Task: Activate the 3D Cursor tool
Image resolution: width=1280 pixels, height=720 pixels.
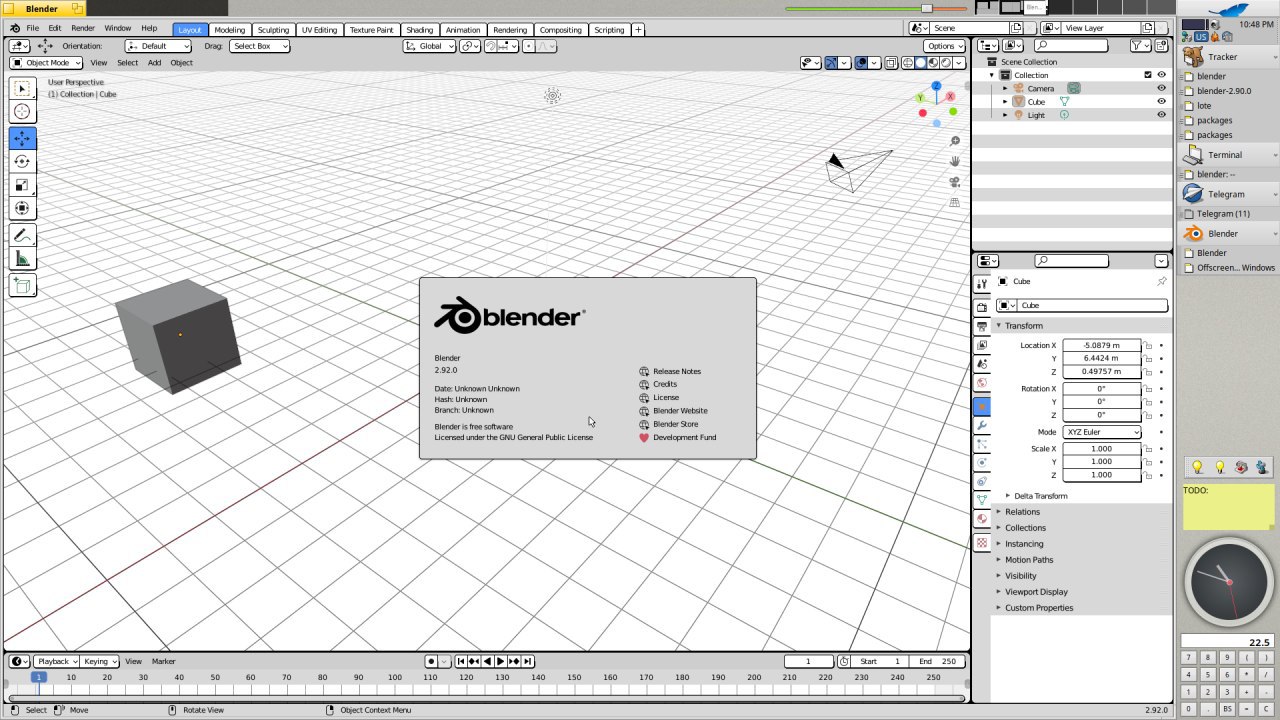Action: coord(22,112)
